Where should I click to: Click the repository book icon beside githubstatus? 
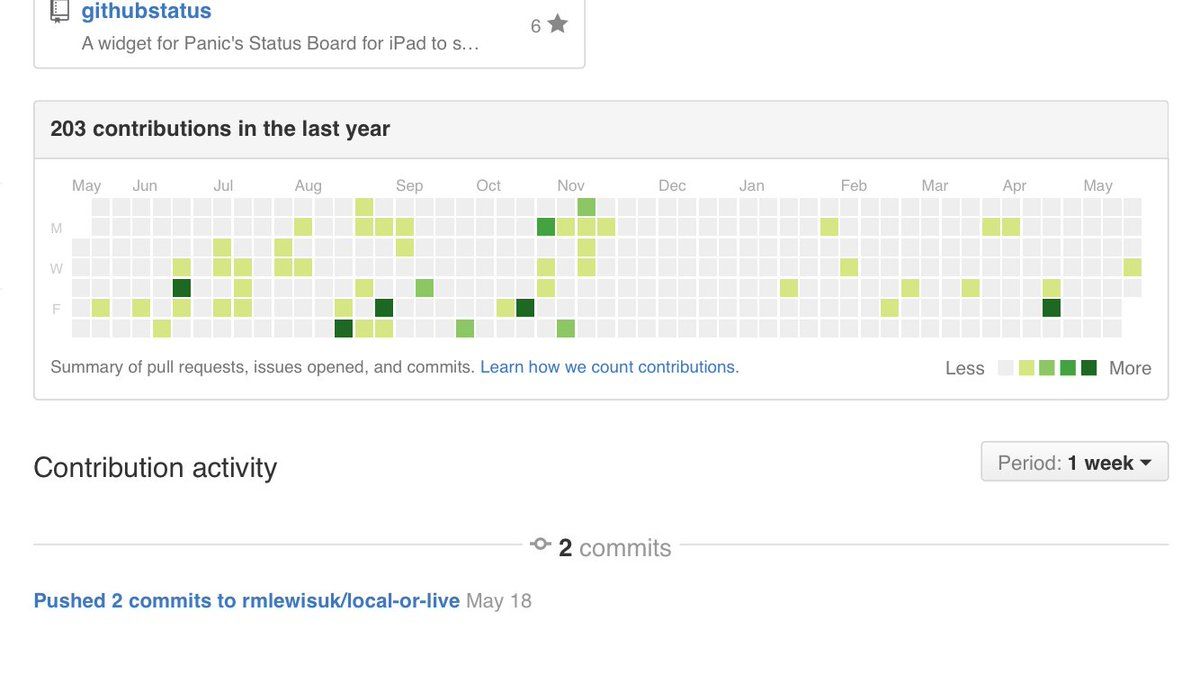point(60,11)
